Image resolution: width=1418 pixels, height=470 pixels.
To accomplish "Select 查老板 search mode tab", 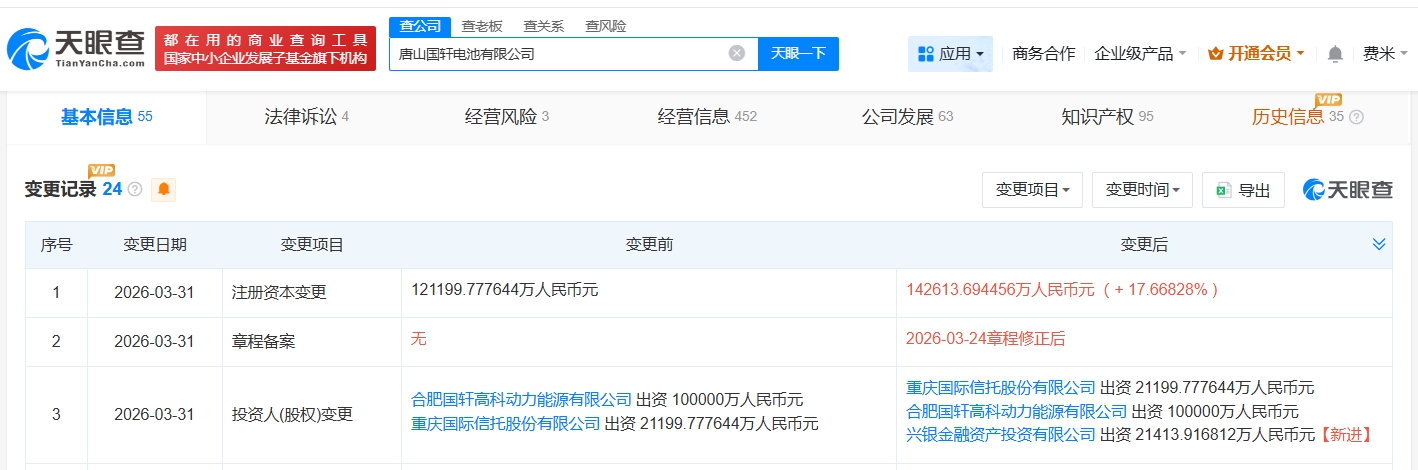I will point(482,26).
